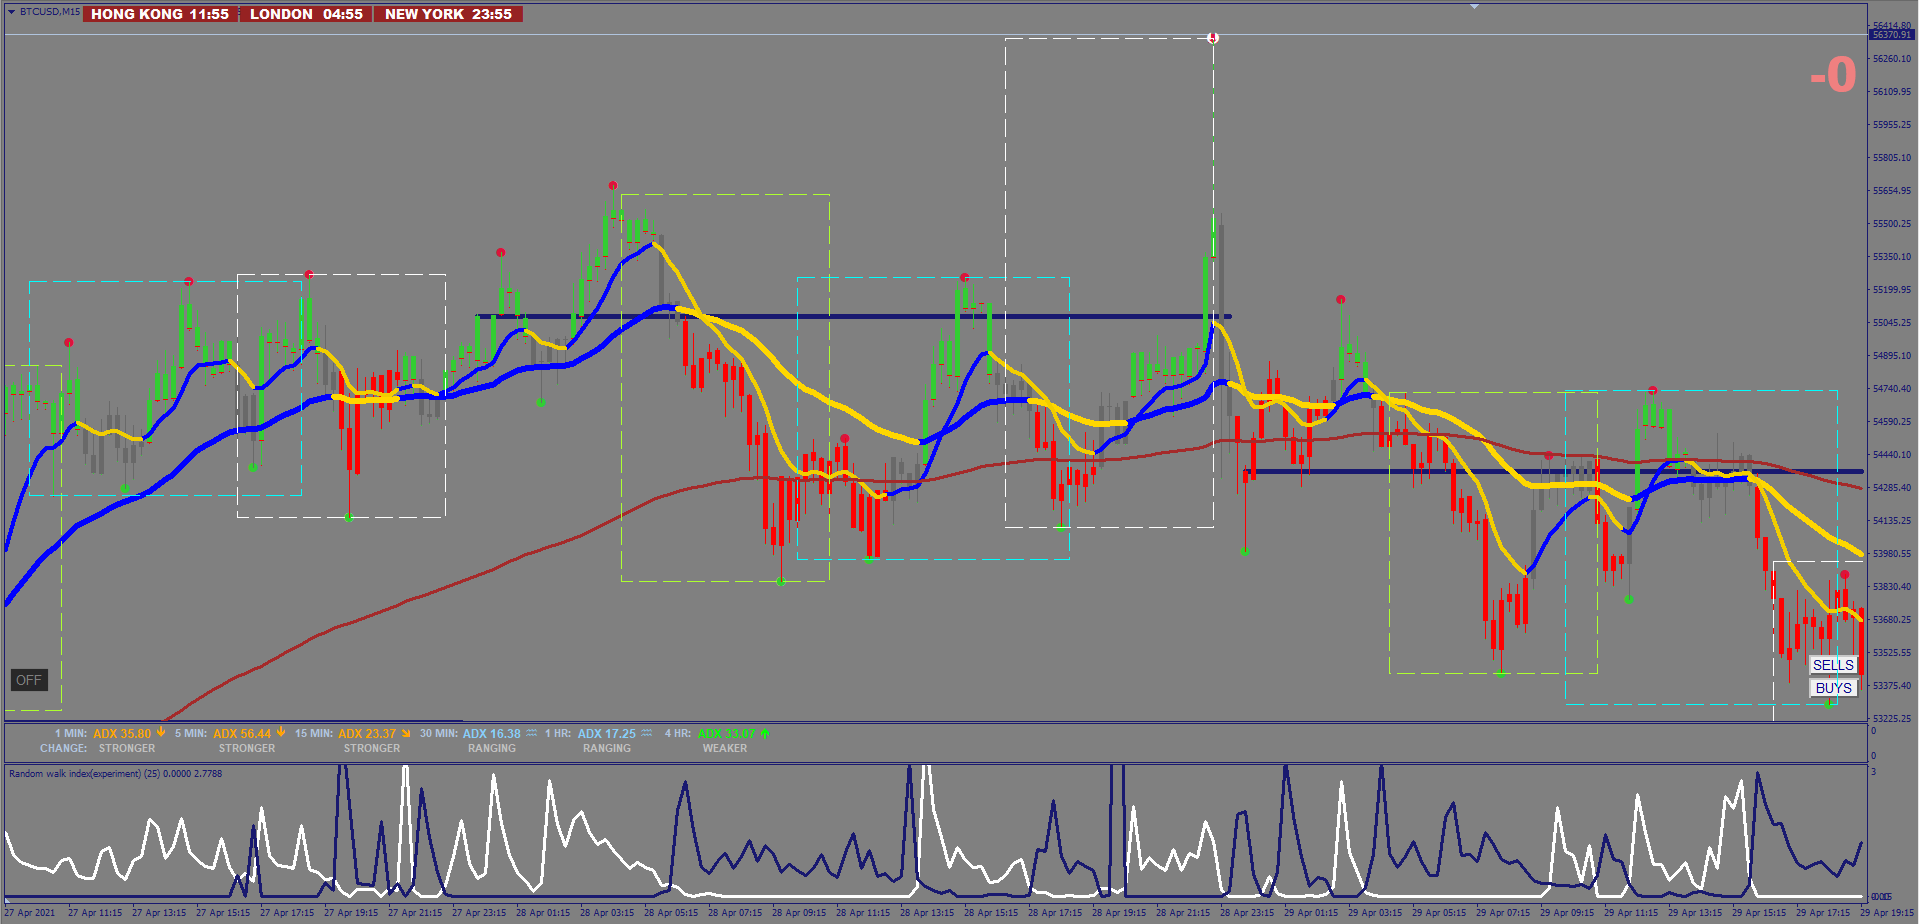Open the BTCUSD,M15 chart title dropdown arrow

click(x=11, y=12)
